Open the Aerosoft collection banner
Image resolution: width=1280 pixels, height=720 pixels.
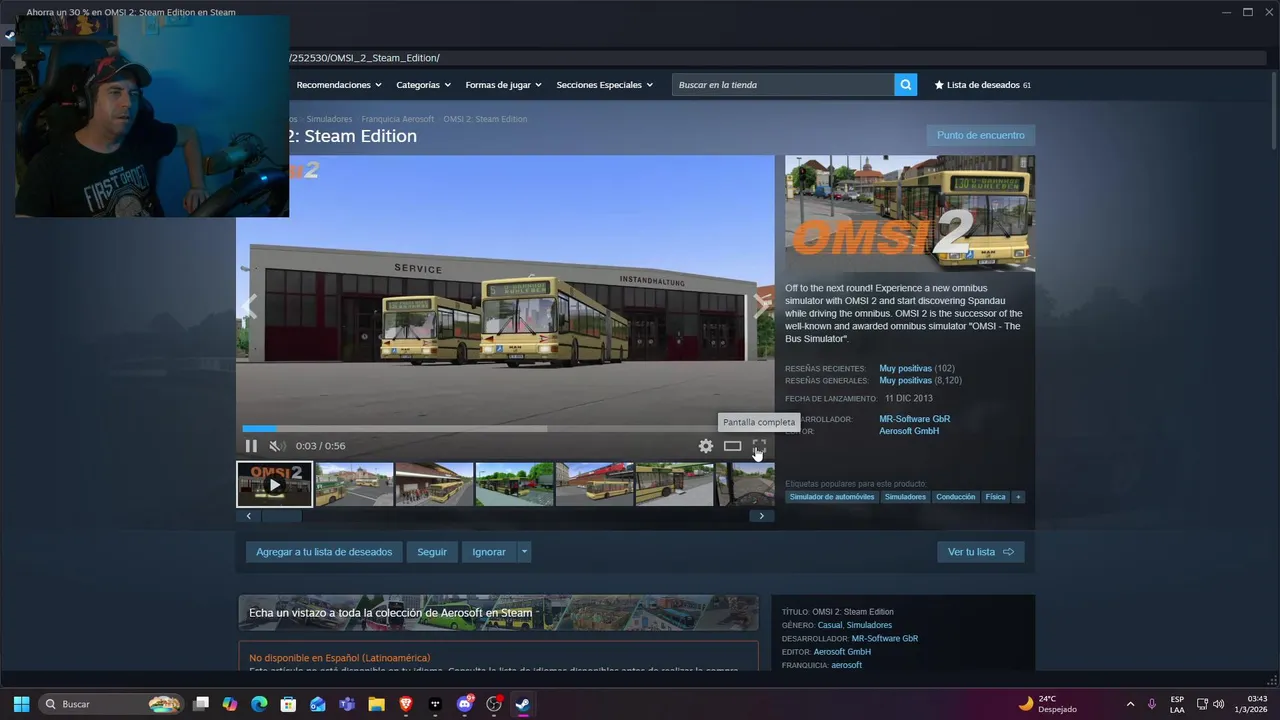coord(498,613)
